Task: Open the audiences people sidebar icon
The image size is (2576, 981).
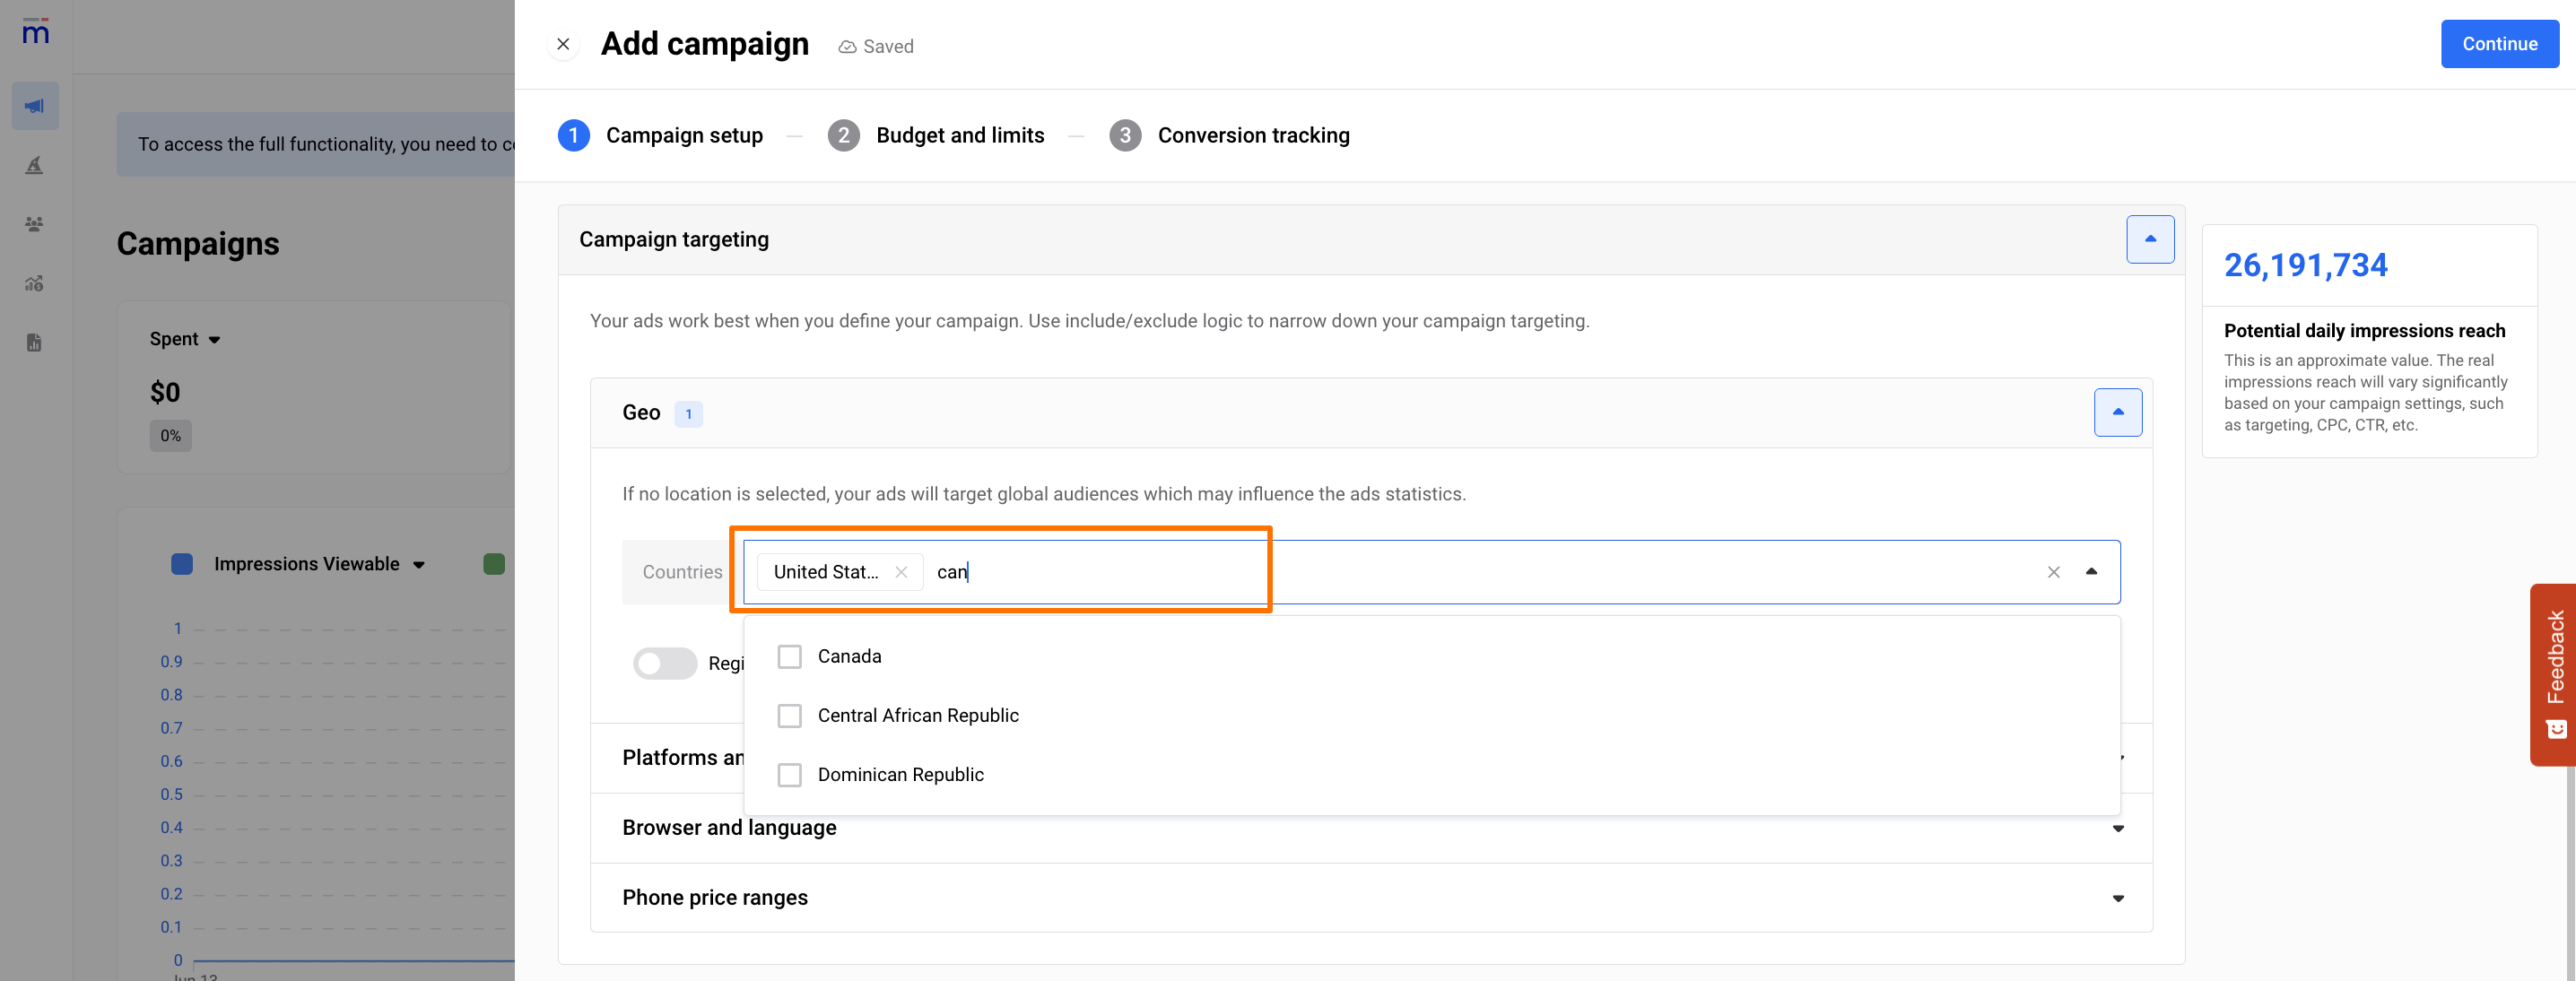Action: pyautogui.click(x=35, y=224)
